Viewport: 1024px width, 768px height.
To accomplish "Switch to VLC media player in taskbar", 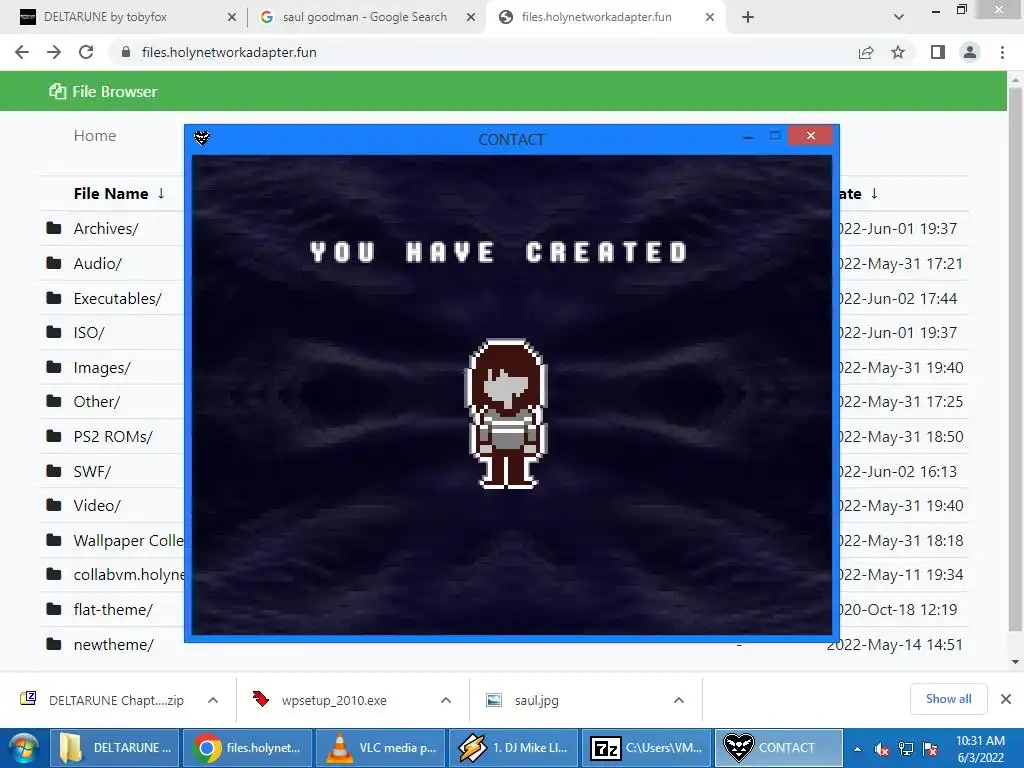I will point(381,748).
